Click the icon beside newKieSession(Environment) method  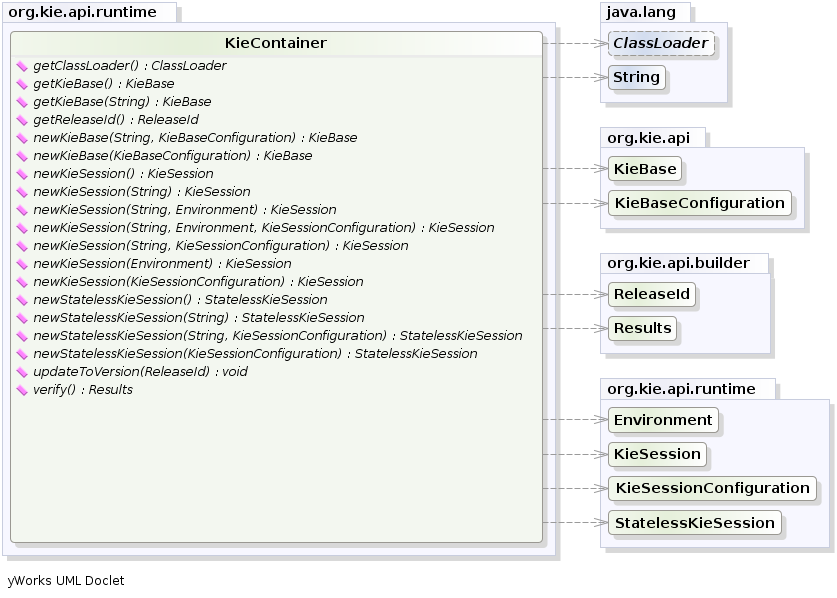point(24,263)
